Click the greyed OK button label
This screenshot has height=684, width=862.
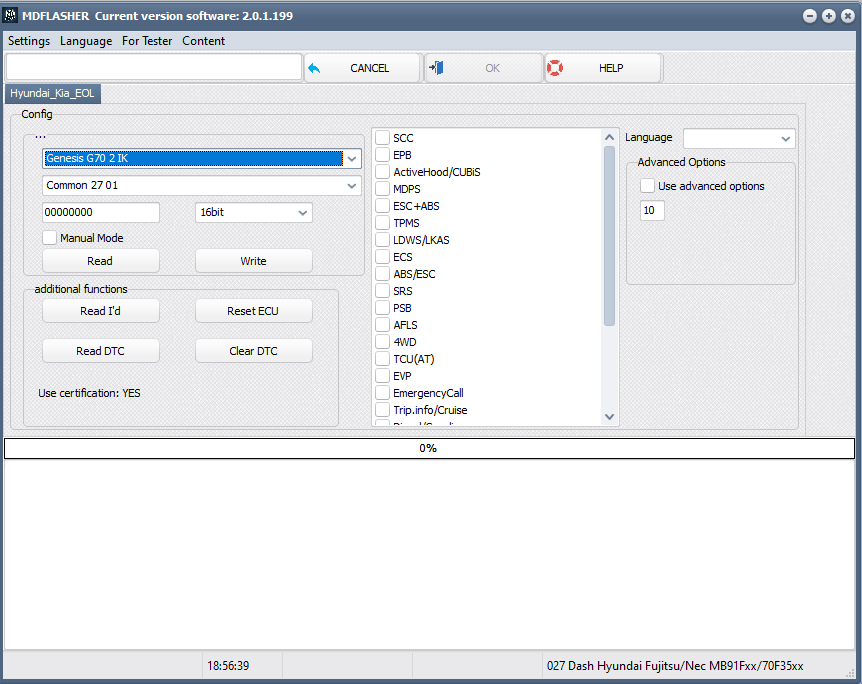493,68
